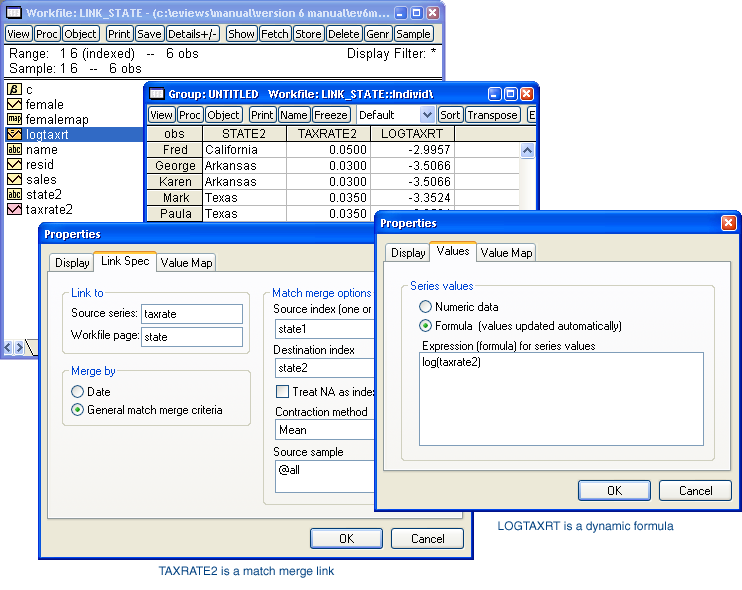The height and width of the screenshot is (590, 742).
Task: Click the Source series taxrate field
Action: pos(192,314)
